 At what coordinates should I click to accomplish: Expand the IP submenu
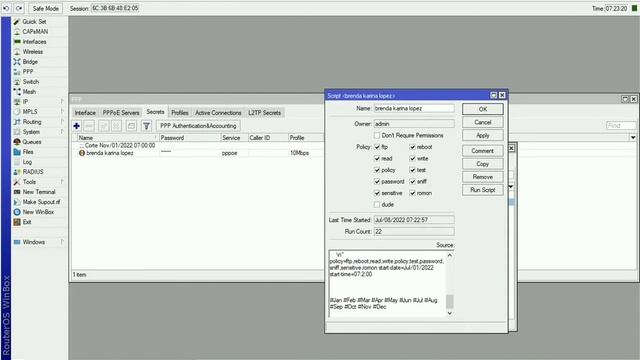click(62, 102)
